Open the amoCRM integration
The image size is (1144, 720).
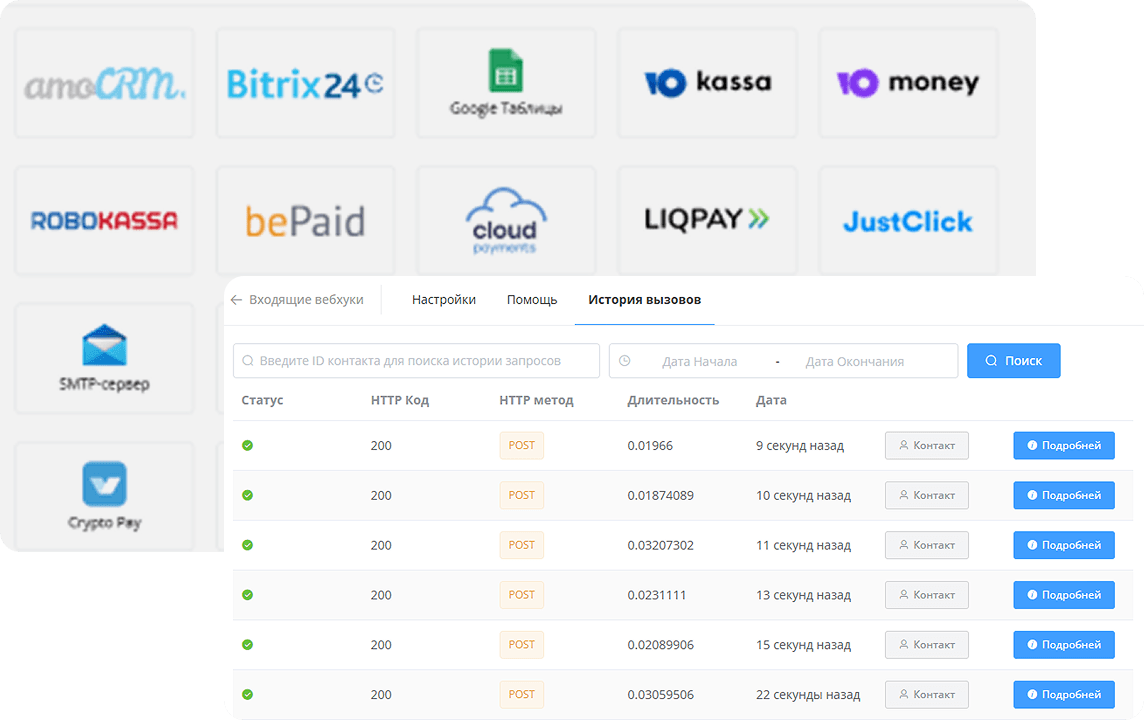click(x=104, y=83)
